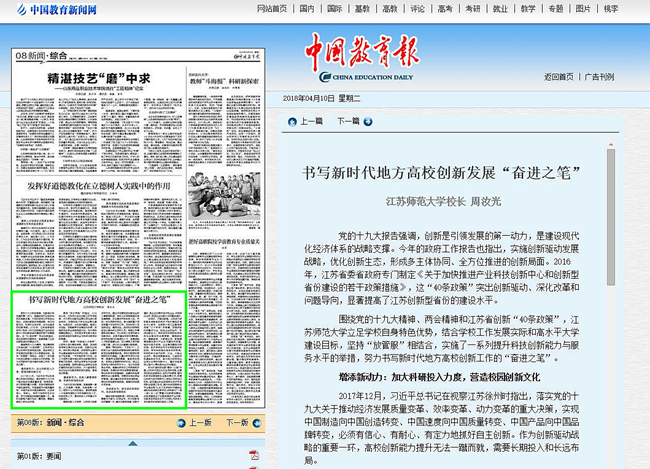The width and height of the screenshot is (650, 469).
Task: Select the 高考 navigation item
Action: (x=444, y=9)
